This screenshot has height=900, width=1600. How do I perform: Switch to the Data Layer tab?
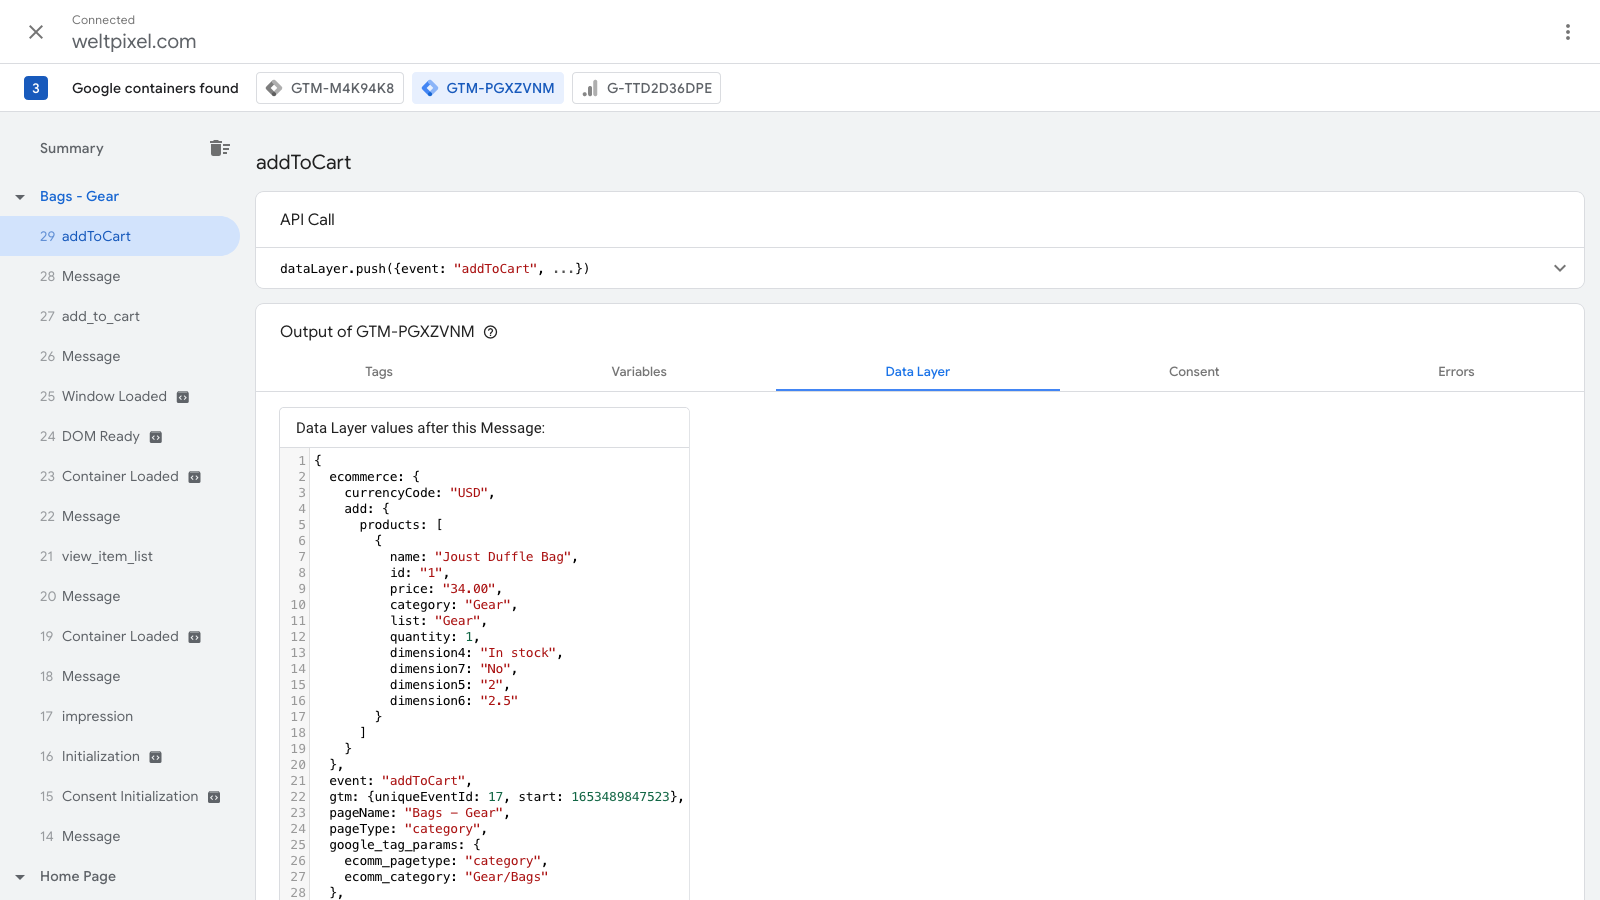pos(918,371)
